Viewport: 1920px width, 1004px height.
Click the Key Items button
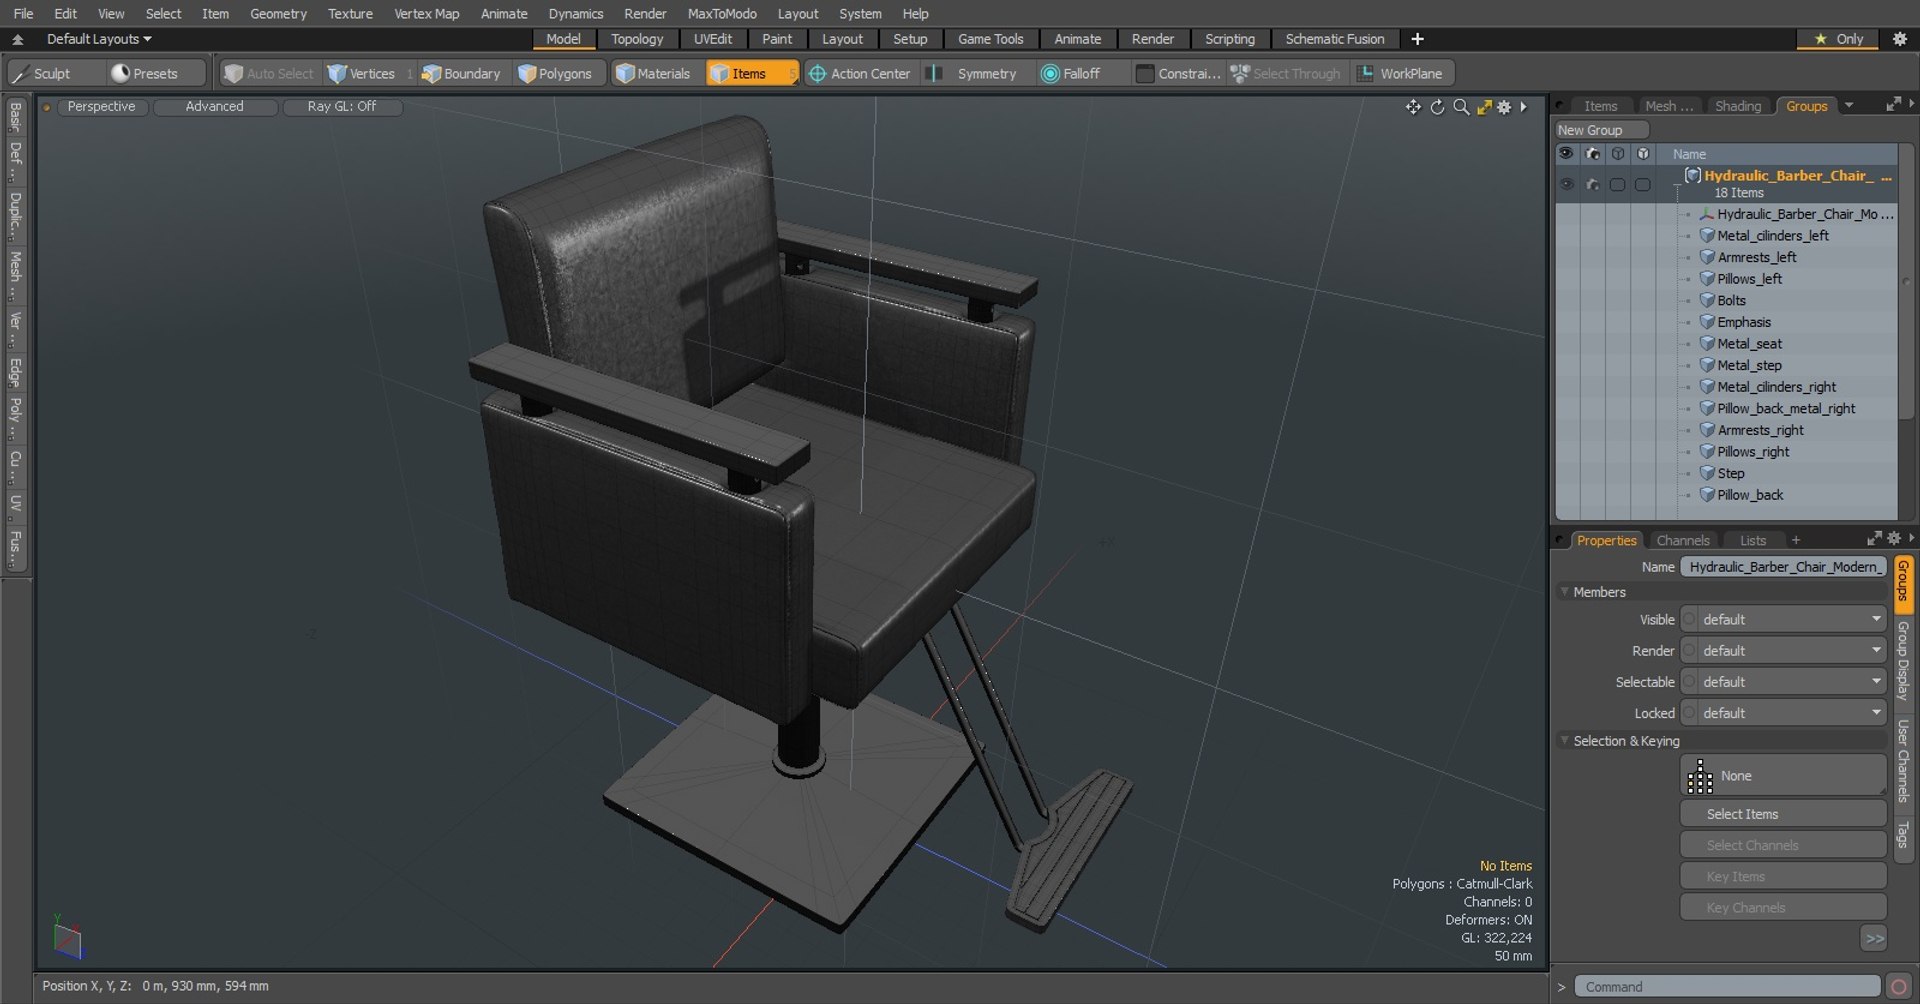(x=1783, y=877)
